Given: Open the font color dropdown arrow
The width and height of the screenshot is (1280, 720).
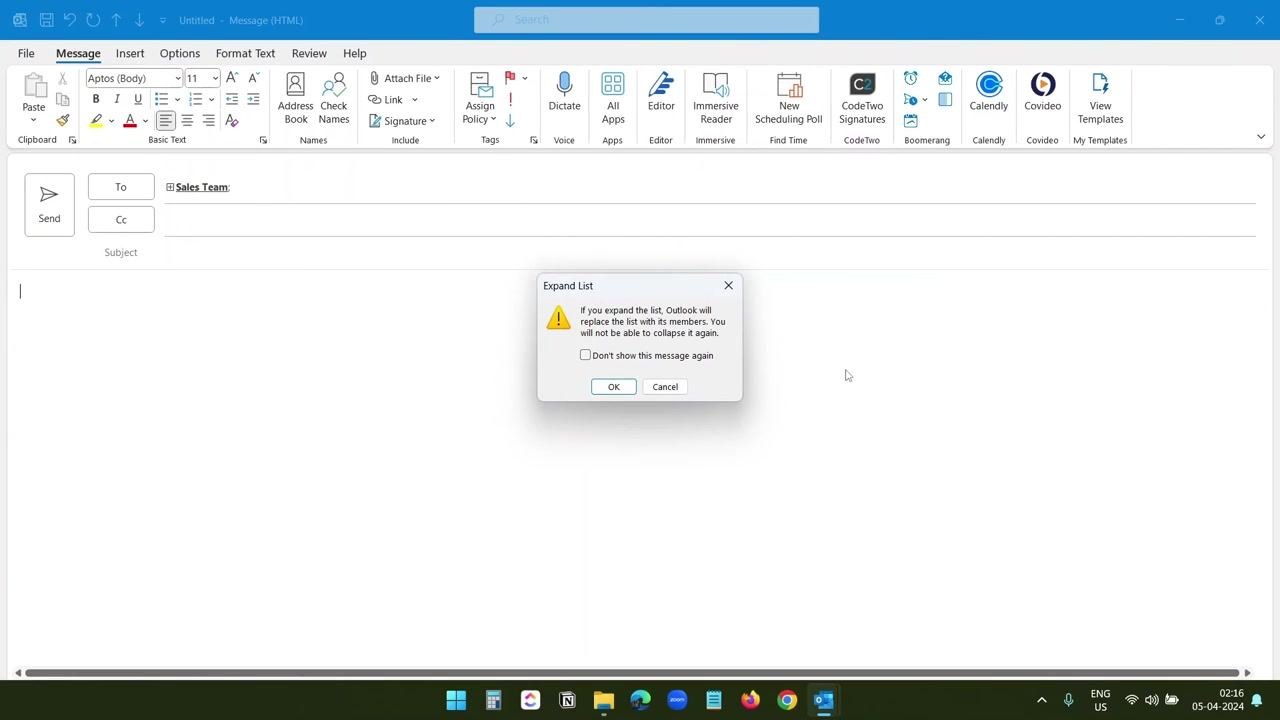Looking at the screenshot, I should coord(145,121).
